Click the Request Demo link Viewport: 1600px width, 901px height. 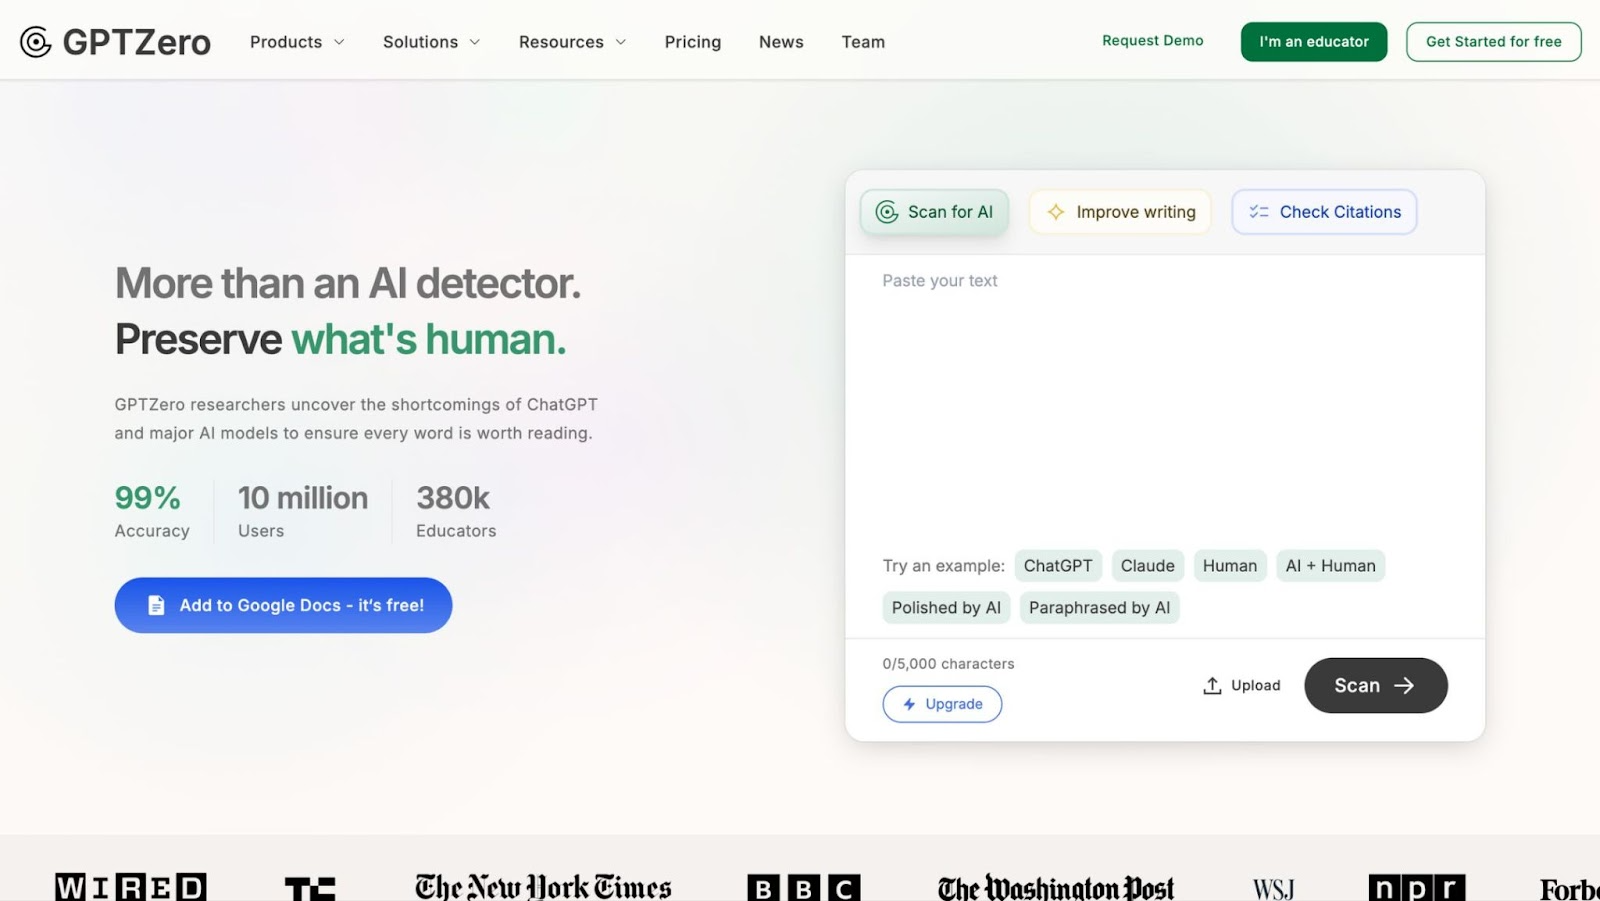click(x=1153, y=41)
